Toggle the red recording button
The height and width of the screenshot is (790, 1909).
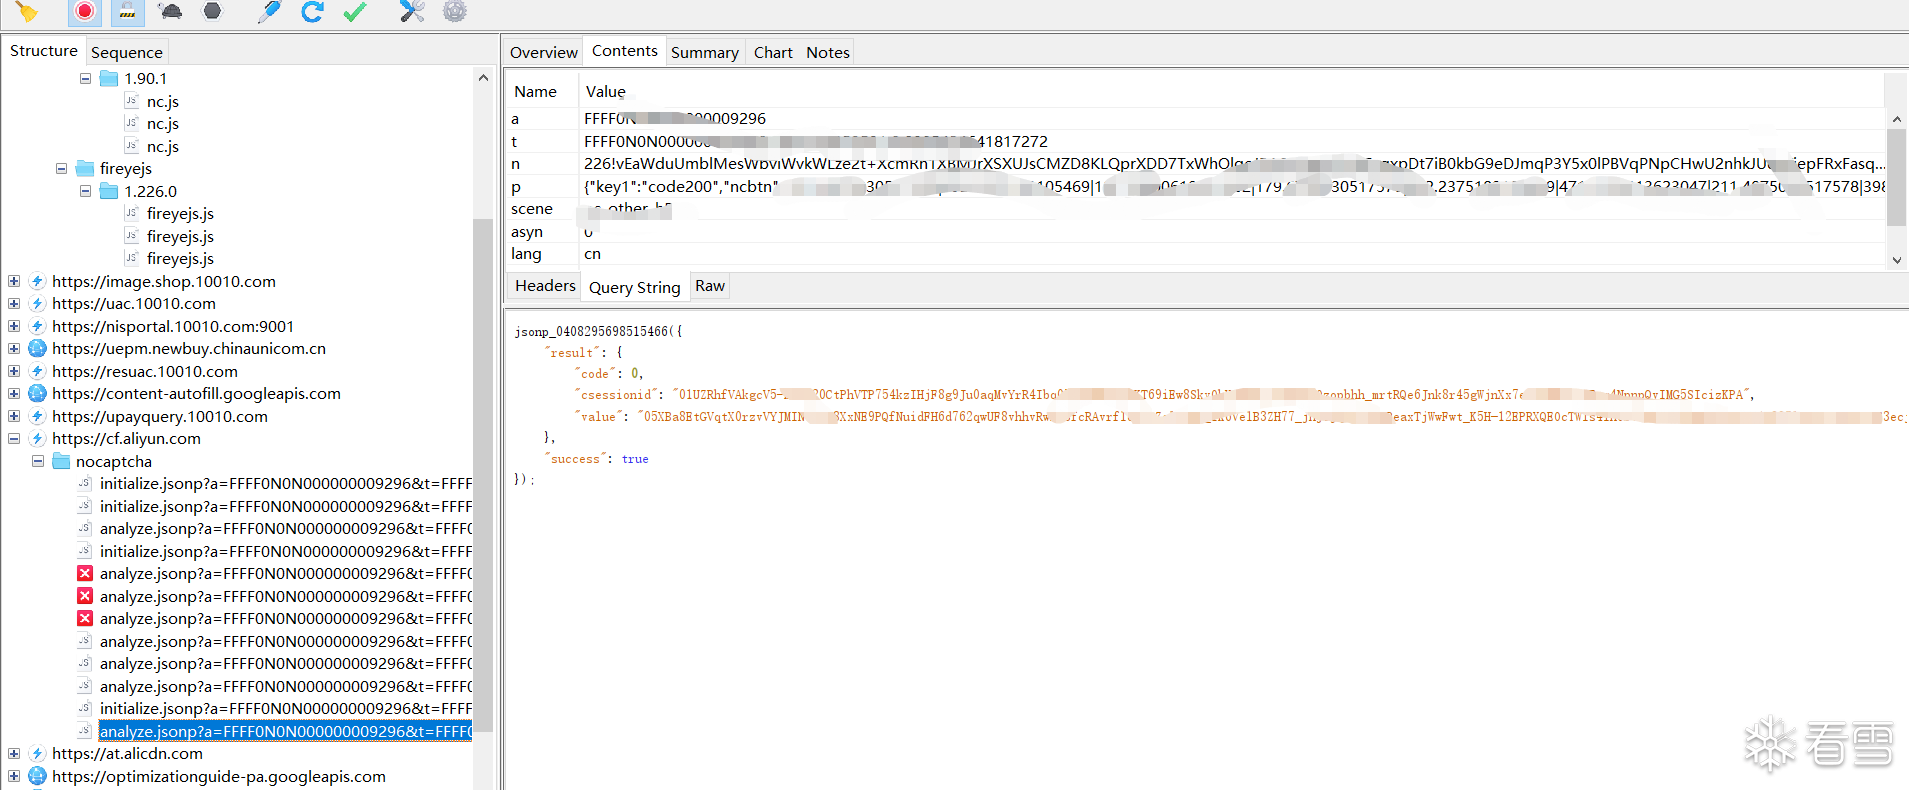(85, 12)
